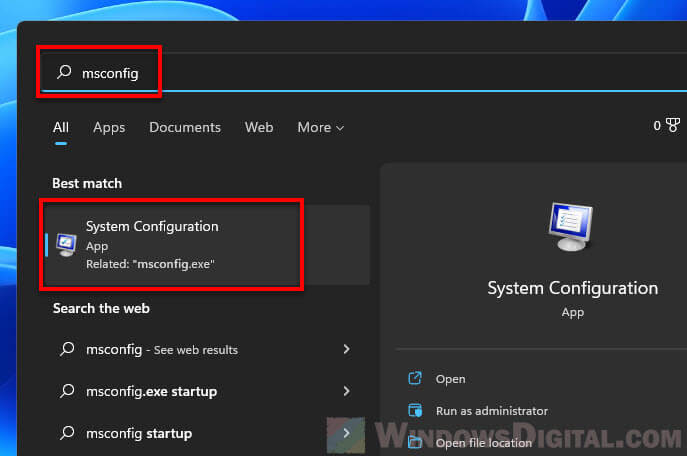Viewport: 687px width, 456px height.
Task: Click the 'Search the web' heading
Action: (x=101, y=308)
